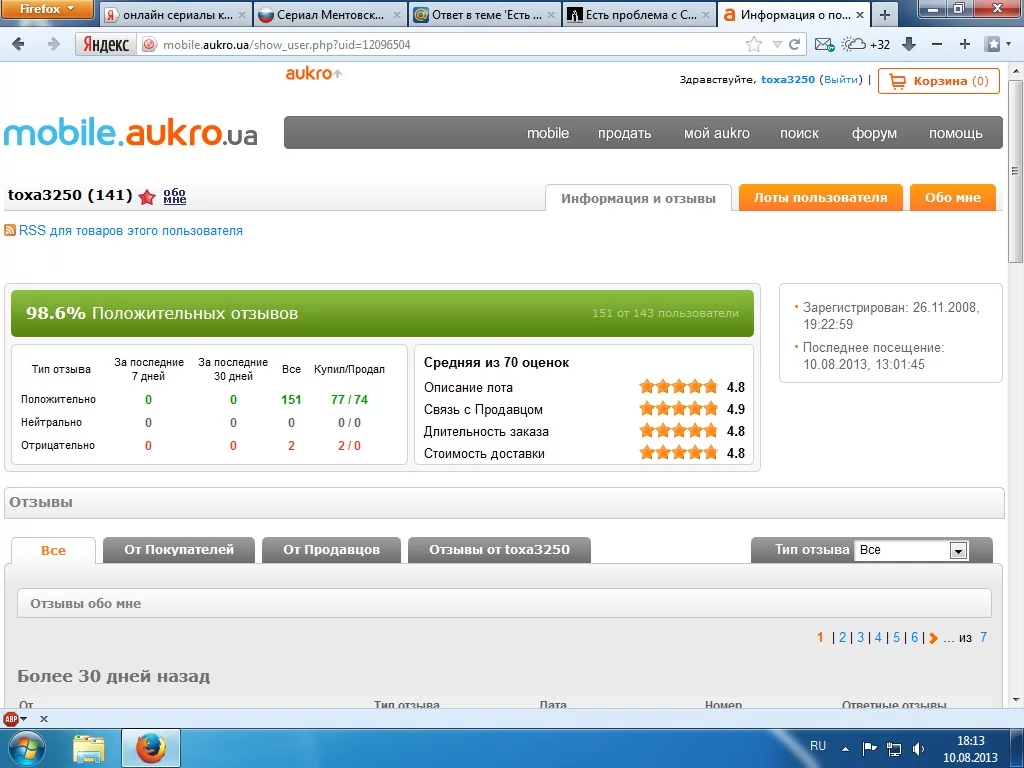This screenshot has width=1024, height=768.
Task: Click the volume speaker tray icon
Action: click(x=919, y=748)
